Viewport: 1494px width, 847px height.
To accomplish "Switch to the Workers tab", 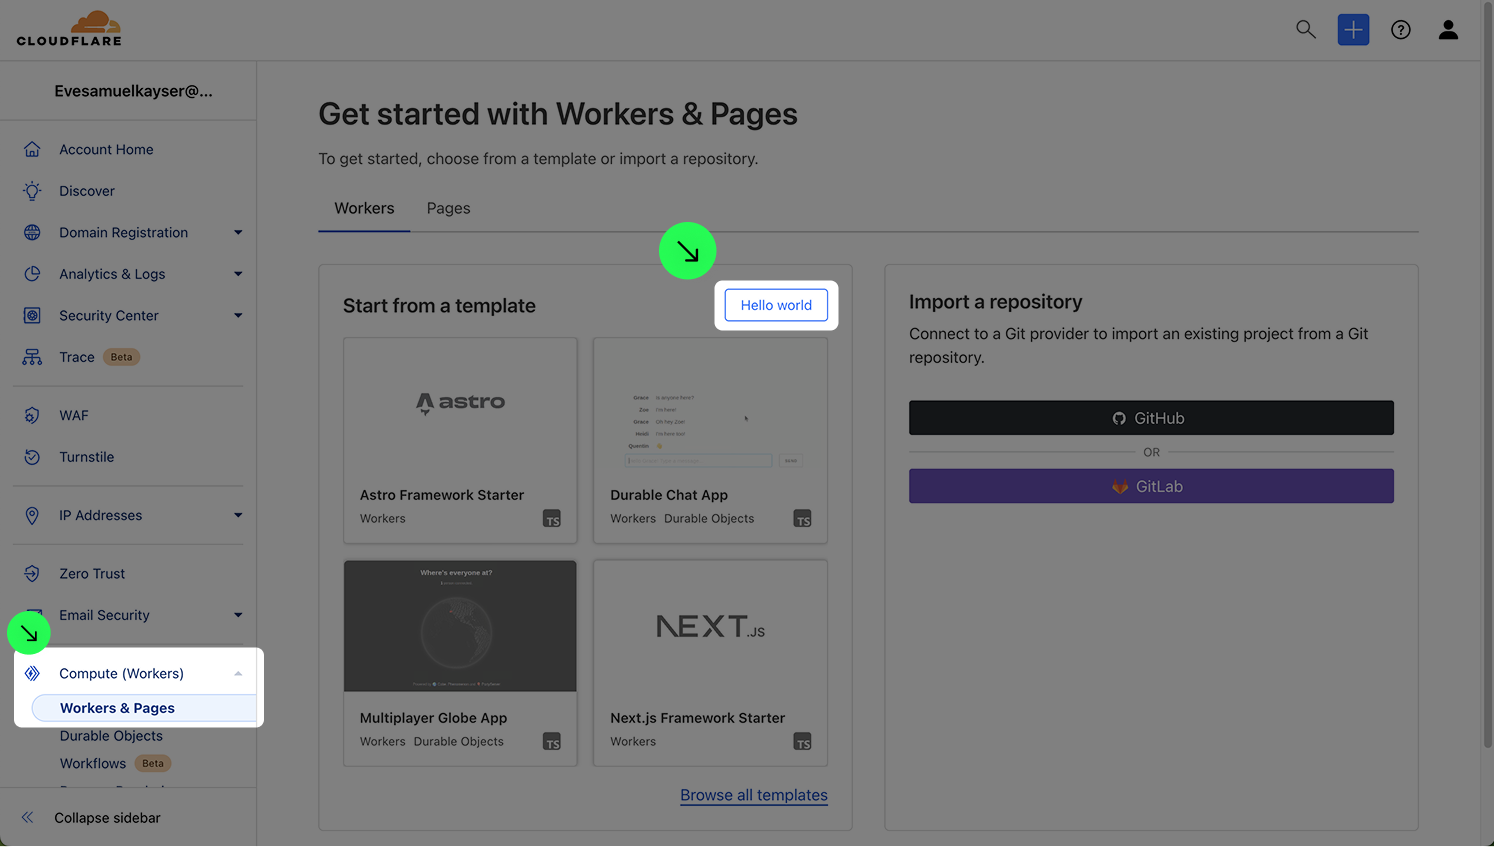I will click(x=364, y=208).
